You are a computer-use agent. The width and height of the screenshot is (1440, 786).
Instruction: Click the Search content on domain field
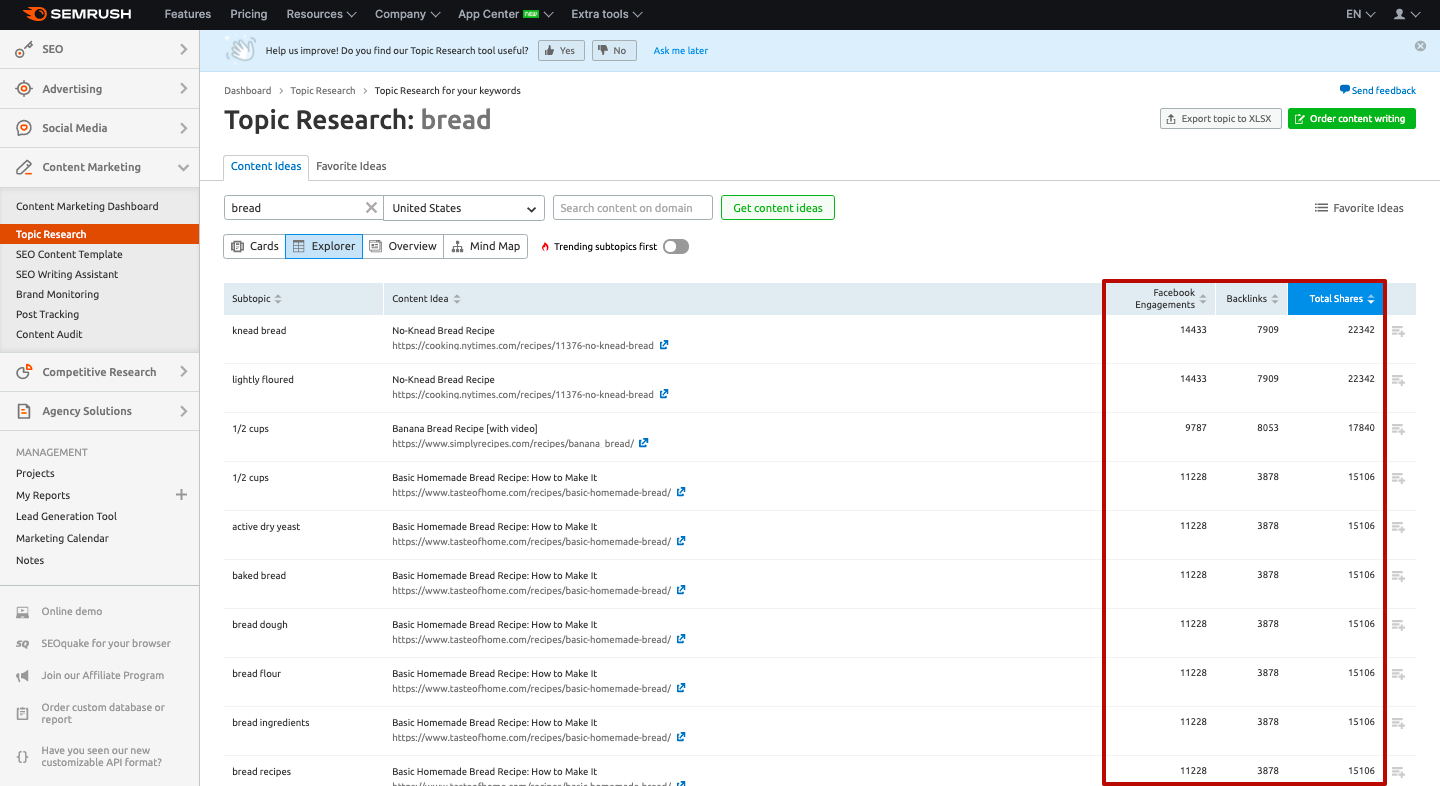click(632, 208)
